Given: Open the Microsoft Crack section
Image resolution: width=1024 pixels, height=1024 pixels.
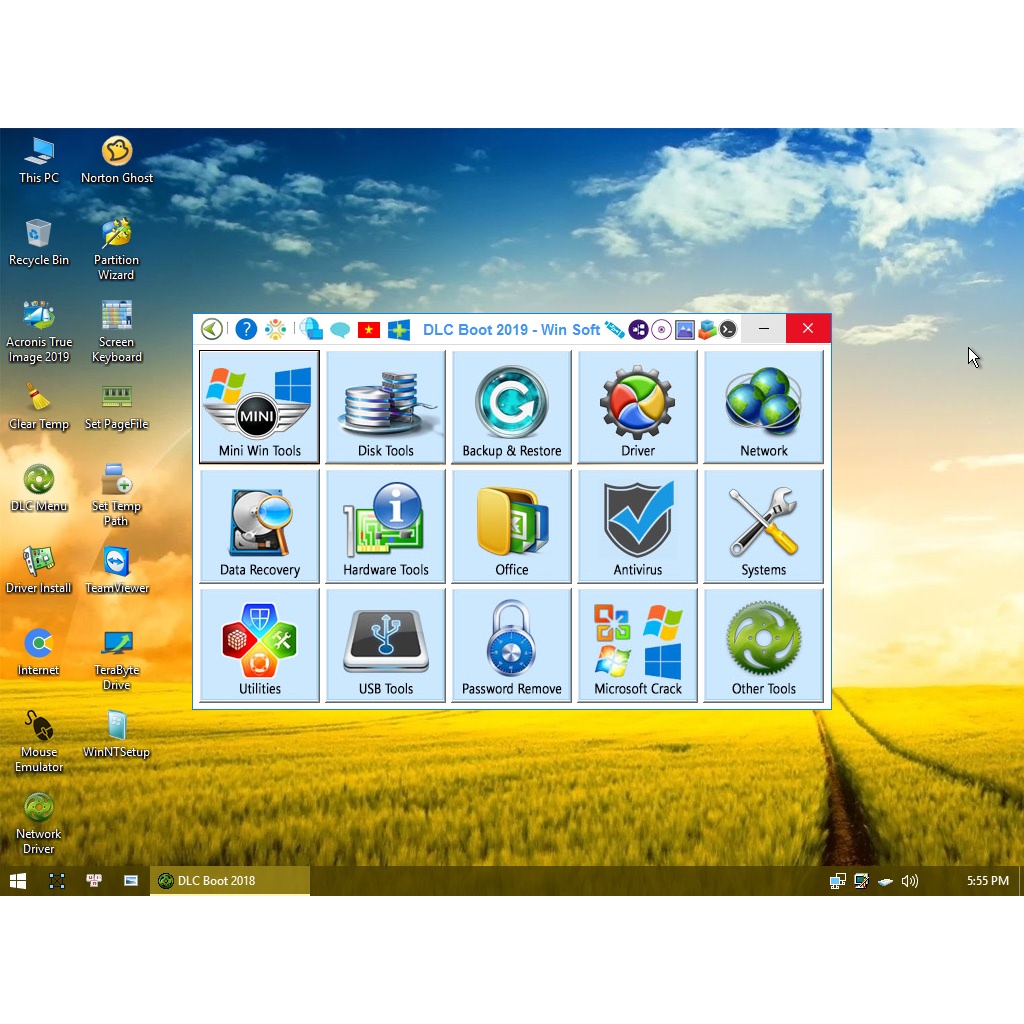Looking at the screenshot, I should (637, 644).
